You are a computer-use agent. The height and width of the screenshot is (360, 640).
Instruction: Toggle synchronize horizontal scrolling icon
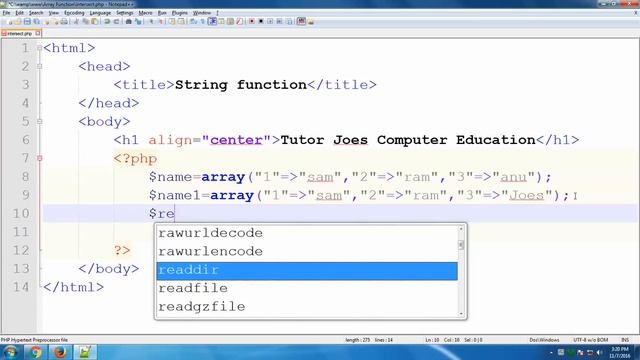(181, 21)
